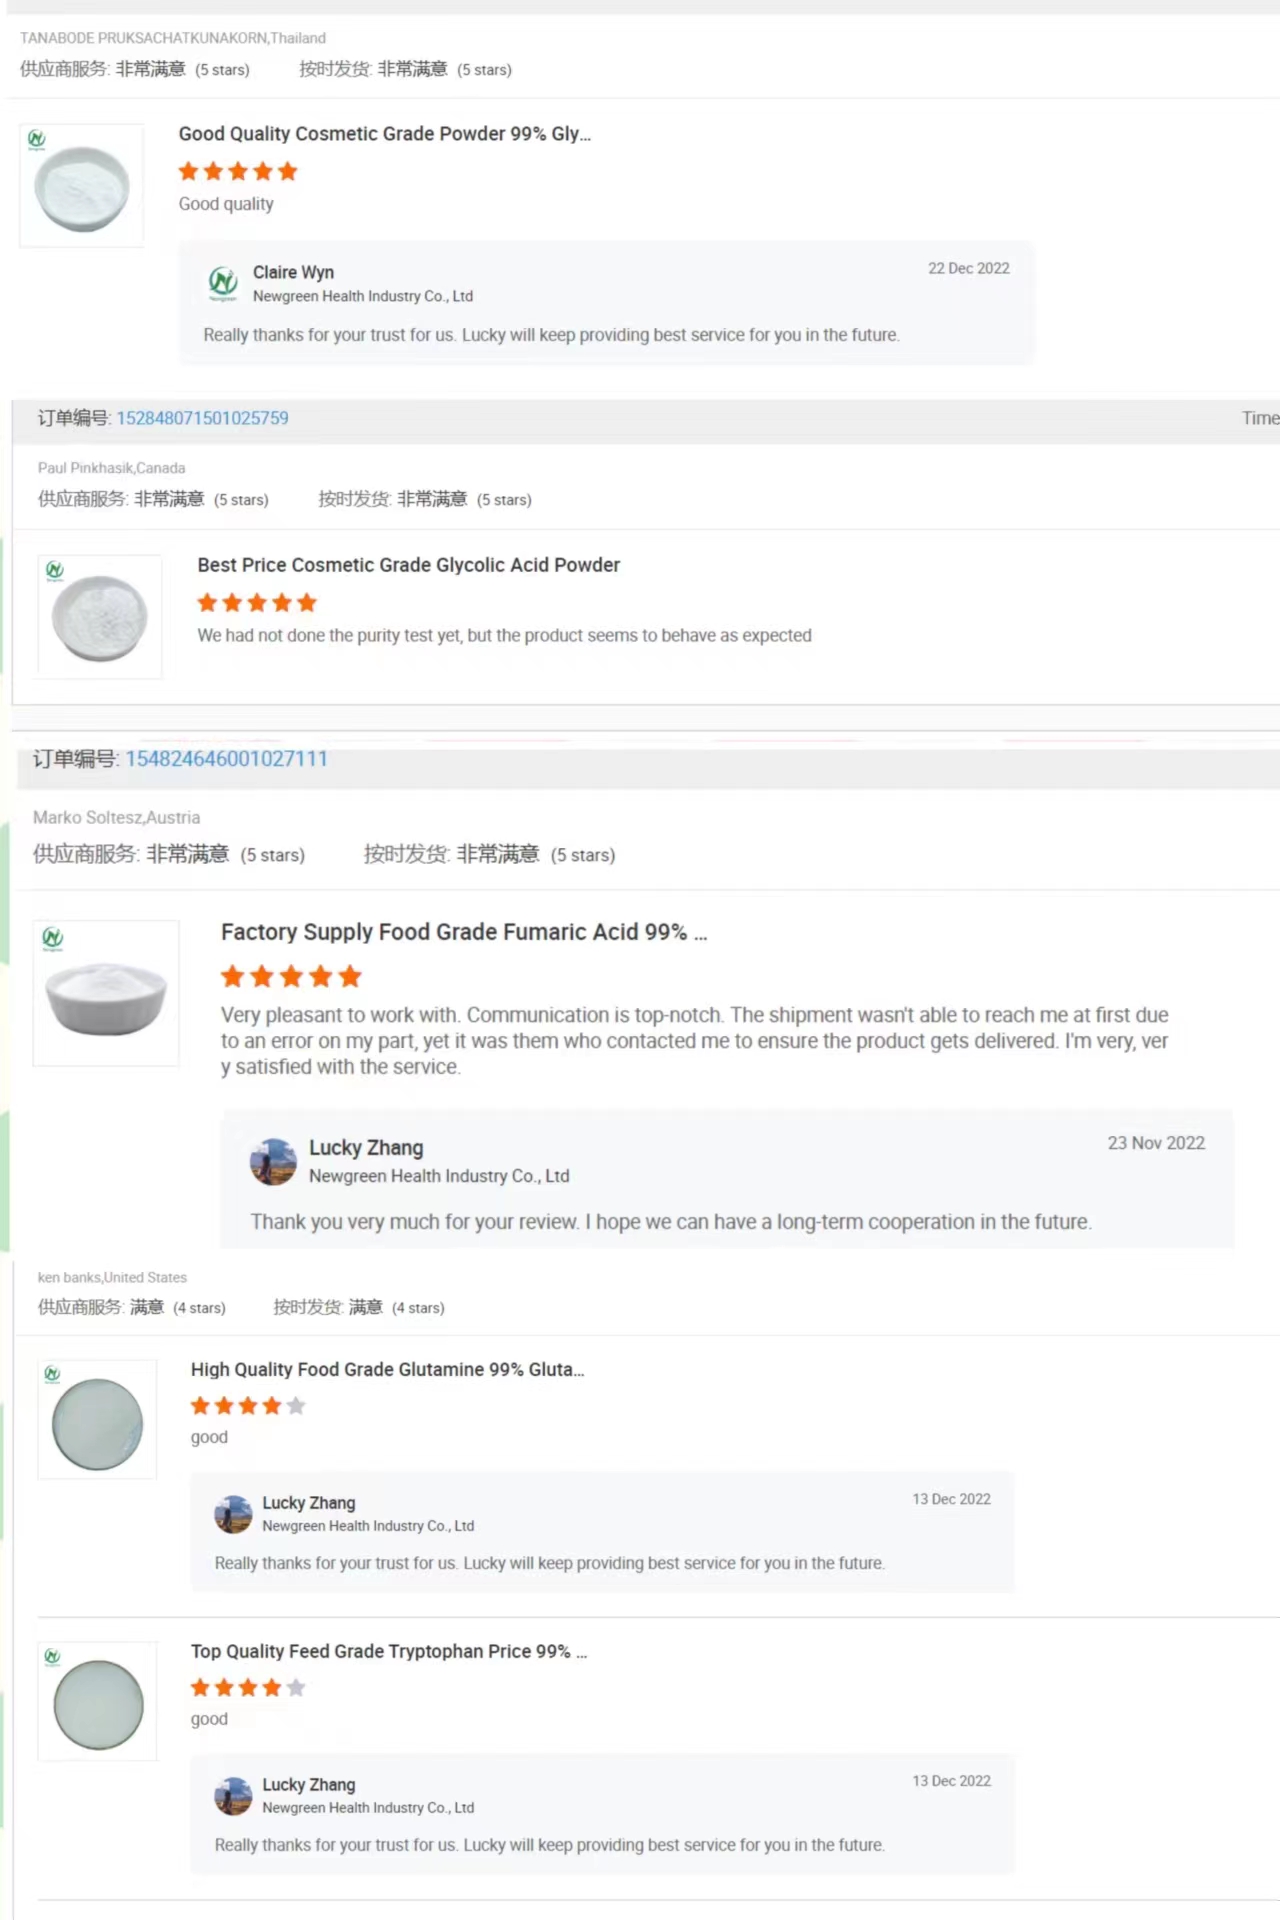This screenshot has height=1920, width=1280.
Task: Click the Glycolic Acid Powder product thumbnail
Action: 100,617
